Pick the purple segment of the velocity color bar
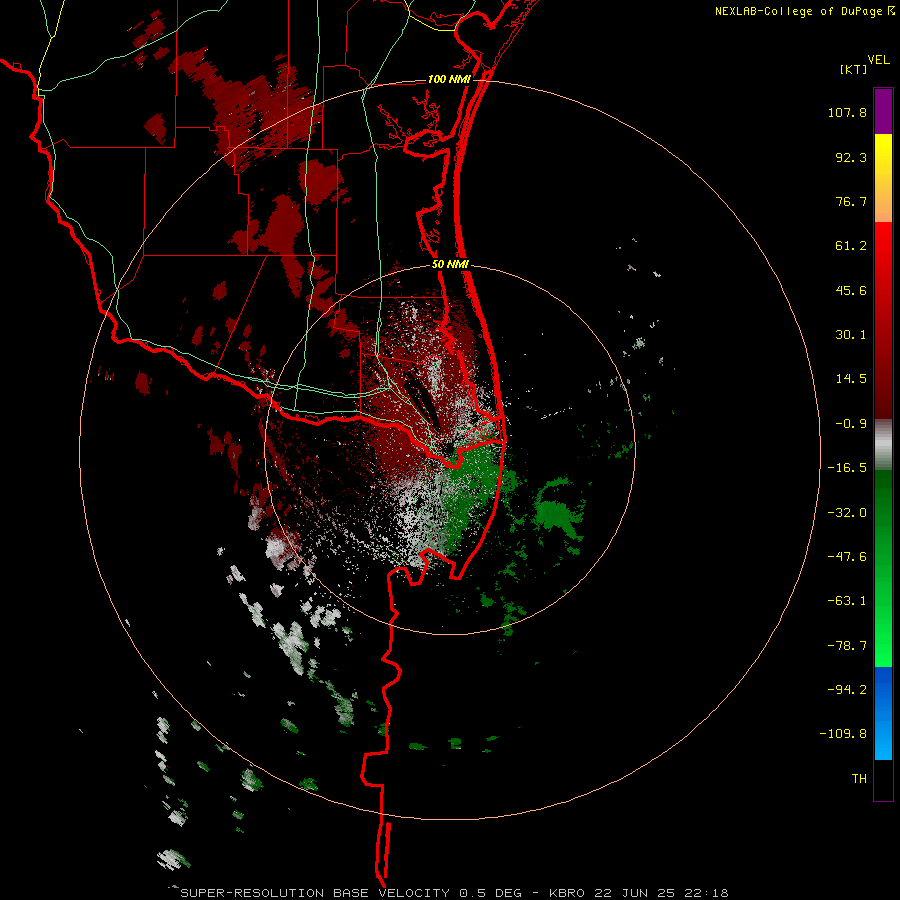This screenshot has height=900, width=900. coord(883,111)
